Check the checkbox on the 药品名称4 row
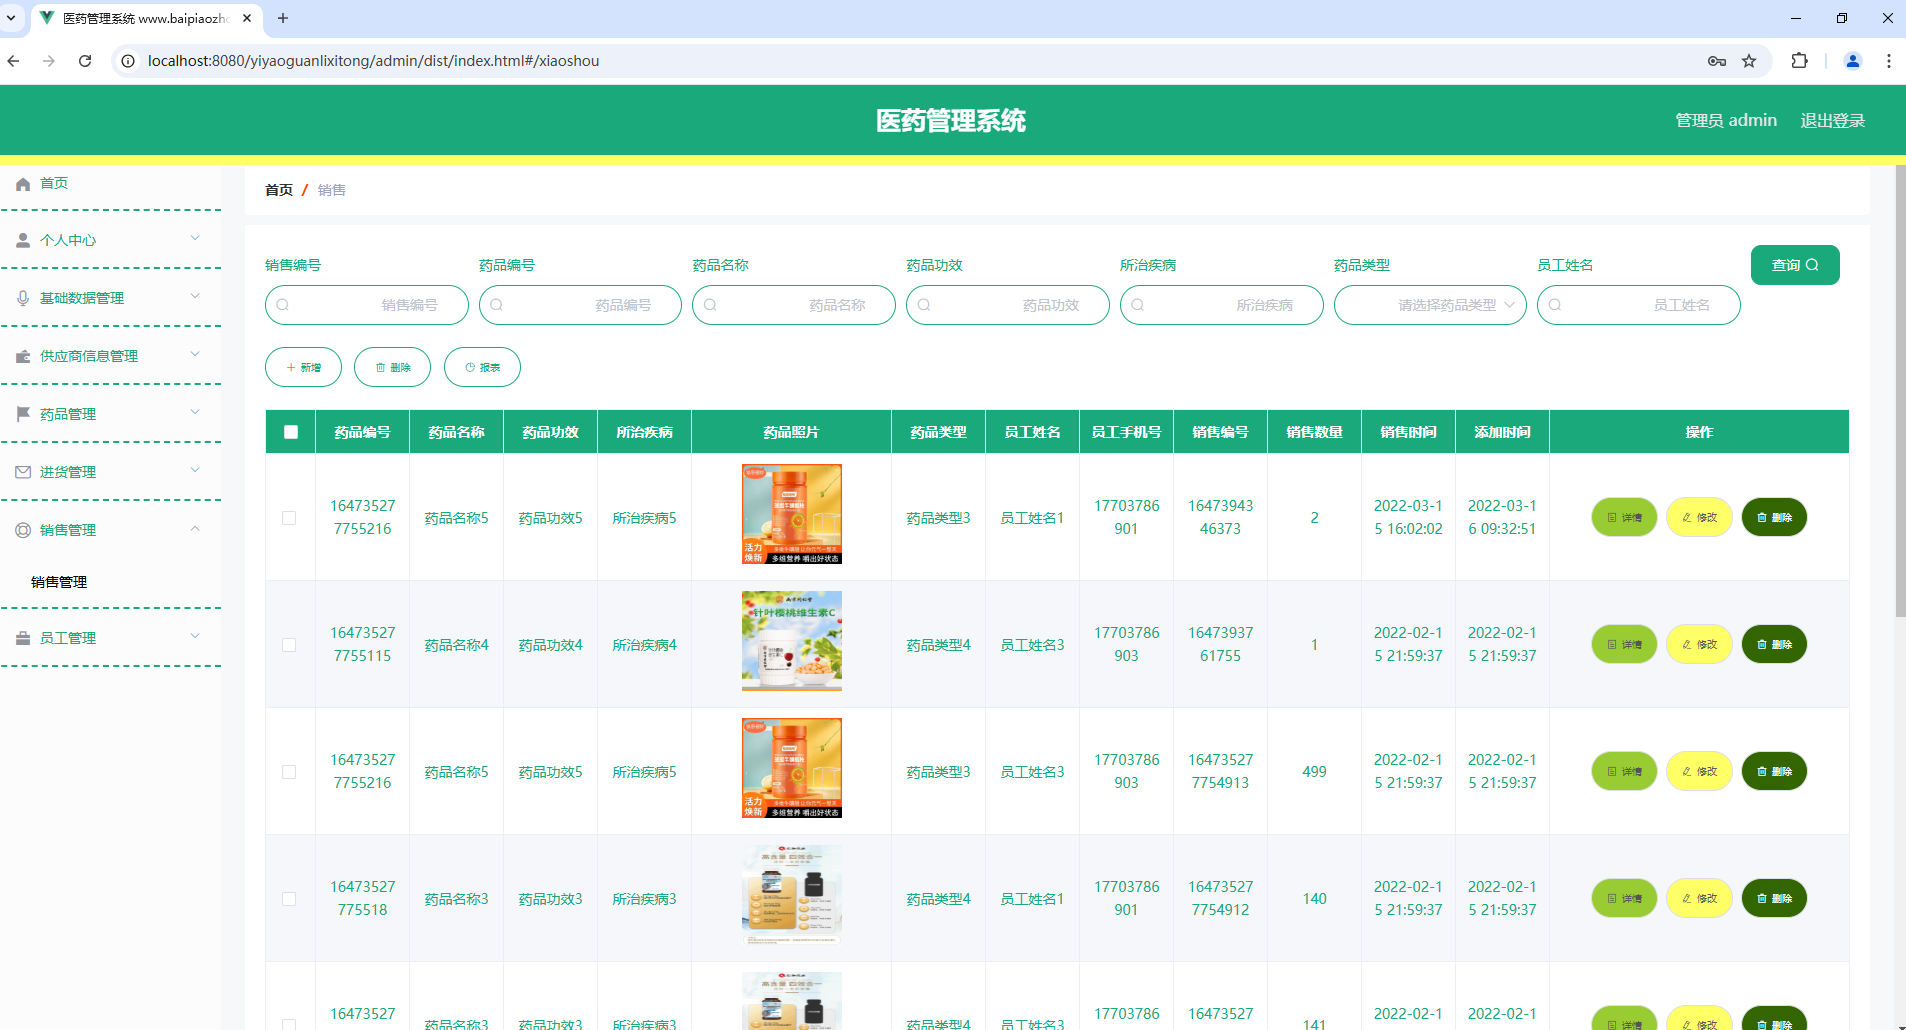 (x=290, y=645)
